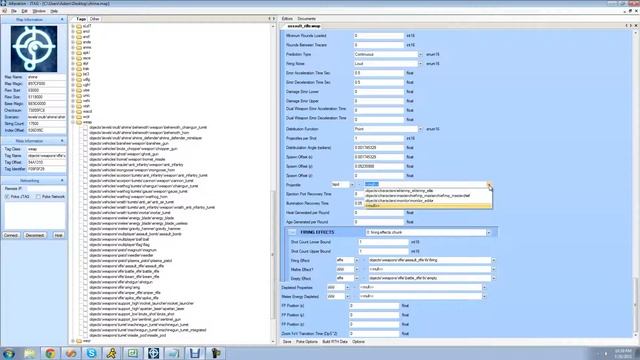Click the blue floppy-style taskbar icon
Viewport: 640px width, 360px height.
point(195,353)
